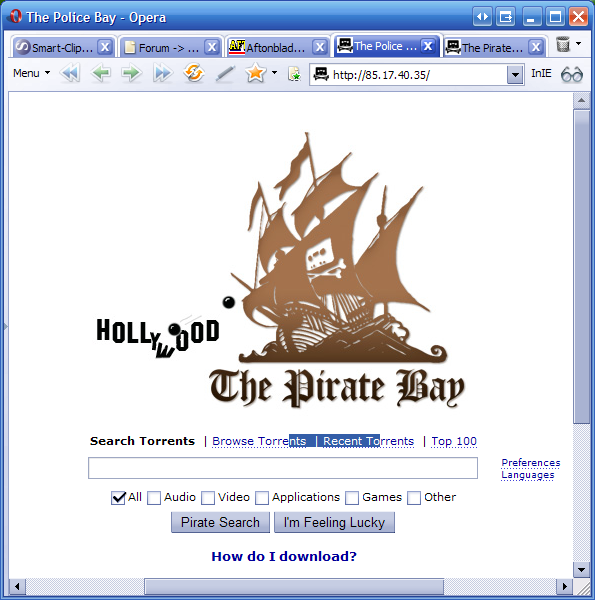
Task: Open bookmarks via the star icon
Action: (255, 73)
